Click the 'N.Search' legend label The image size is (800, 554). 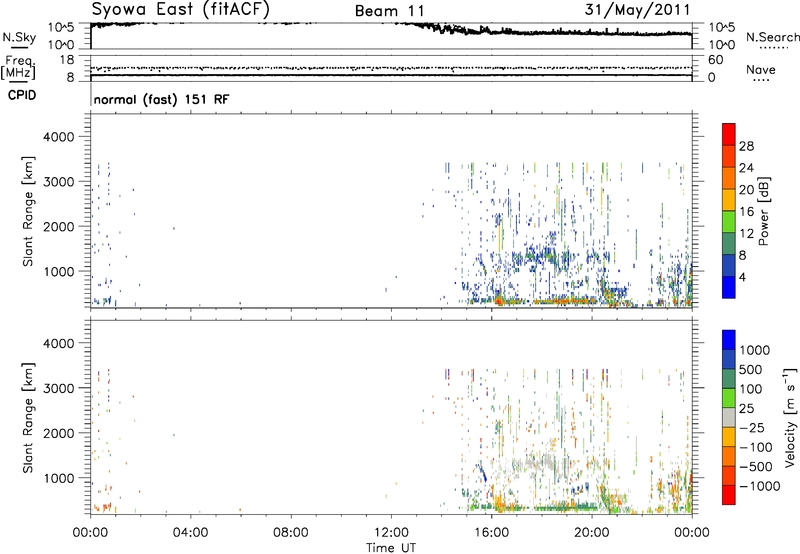(772, 37)
